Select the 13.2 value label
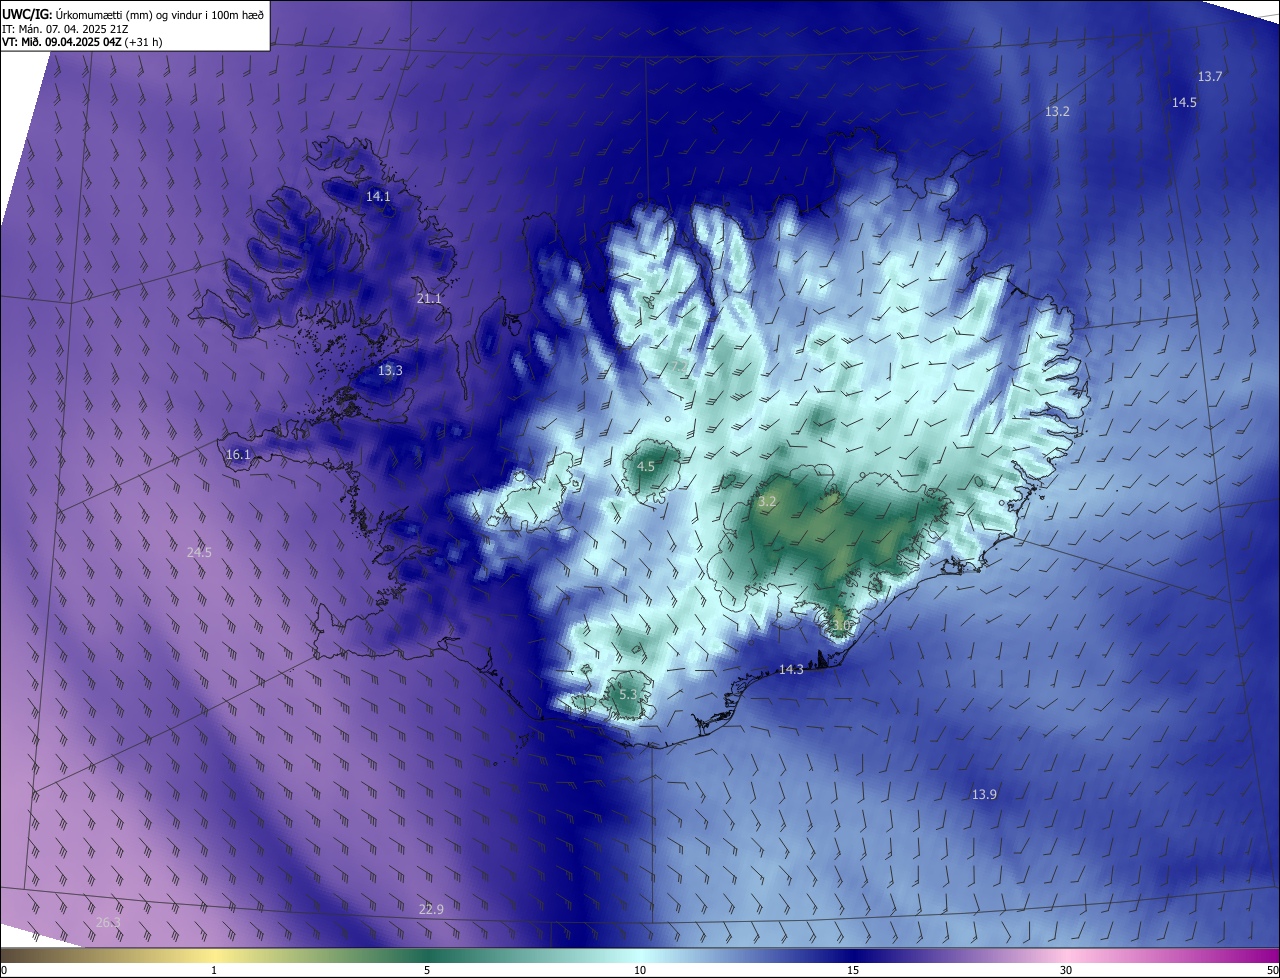Image resolution: width=1280 pixels, height=978 pixels. 1057,112
